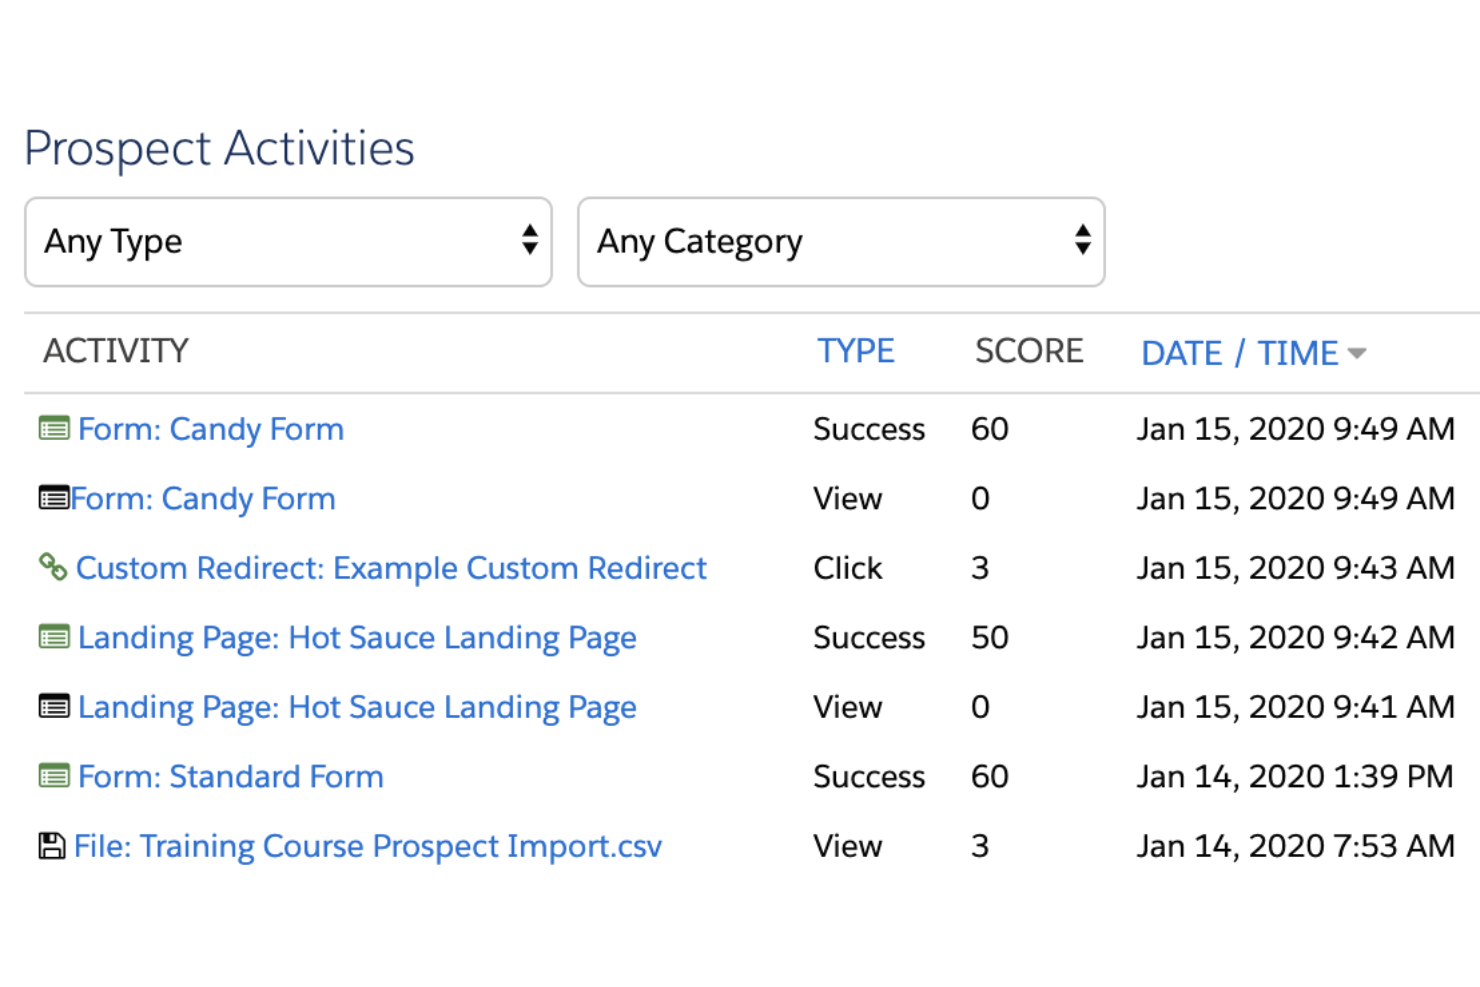Open the Any Category dropdown
Screen dimensions: 1480x987
pos(840,242)
